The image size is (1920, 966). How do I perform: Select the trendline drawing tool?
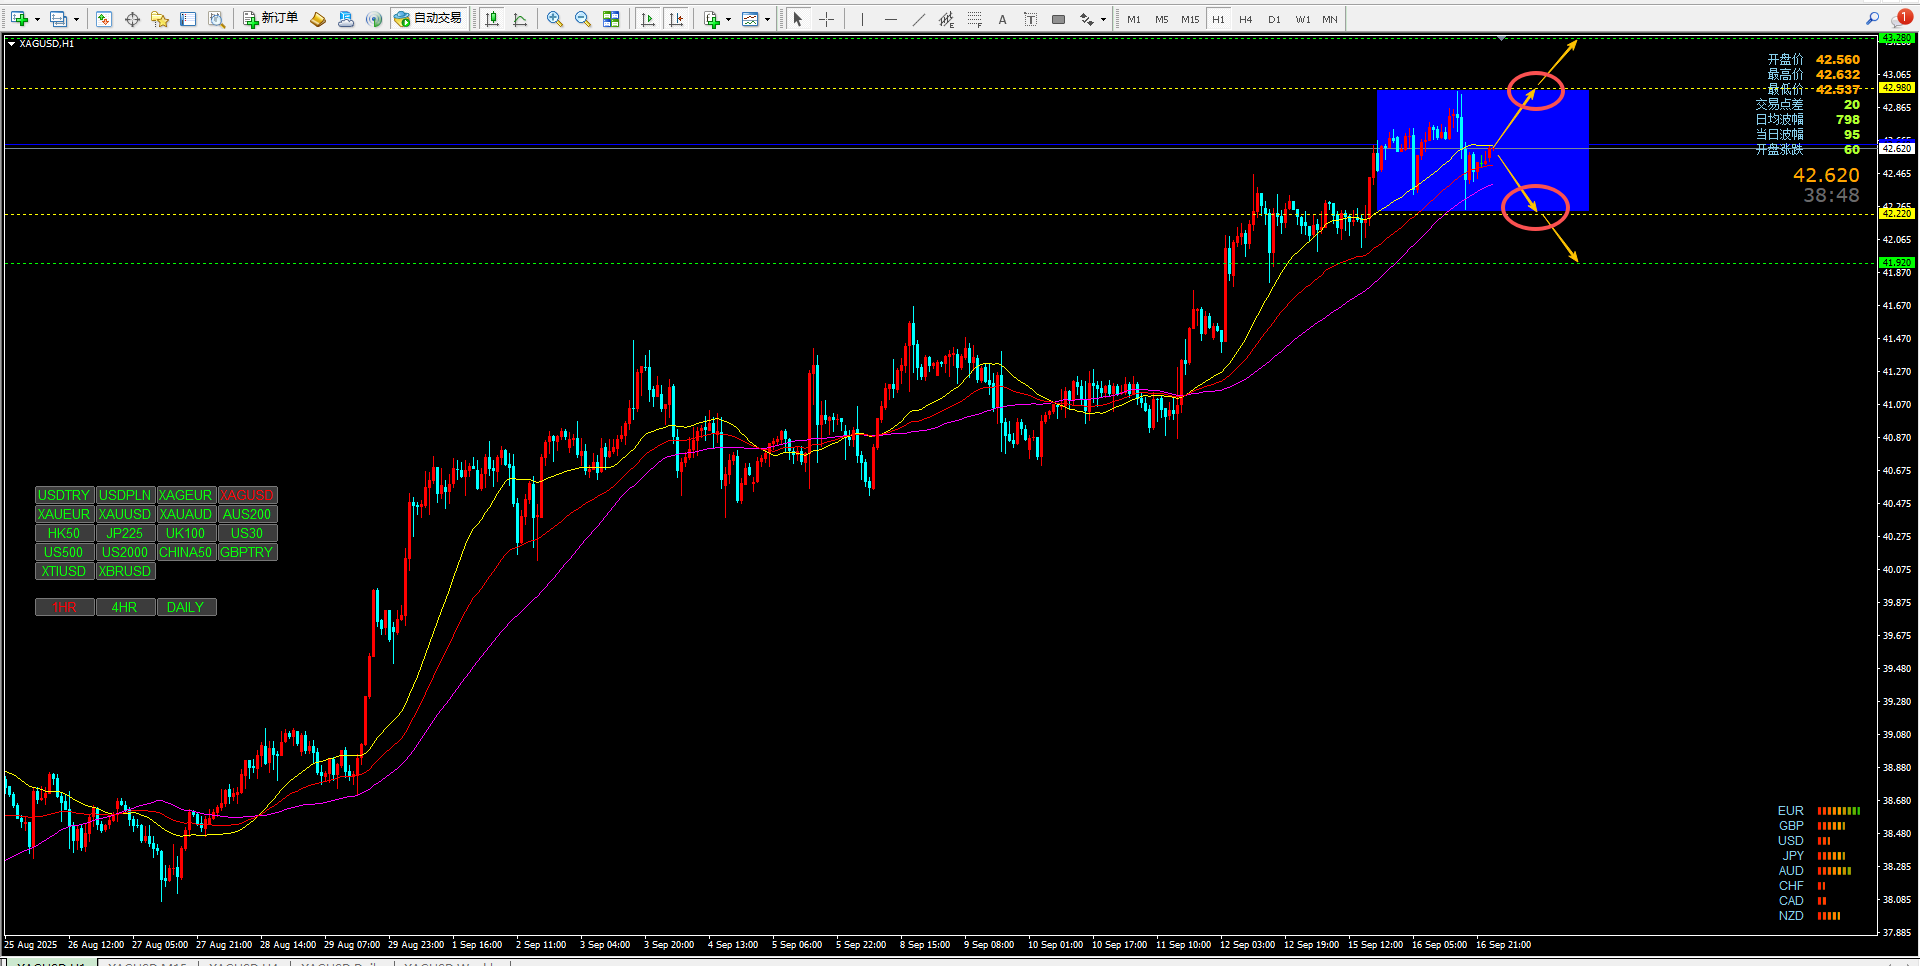click(x=918, y=19)
